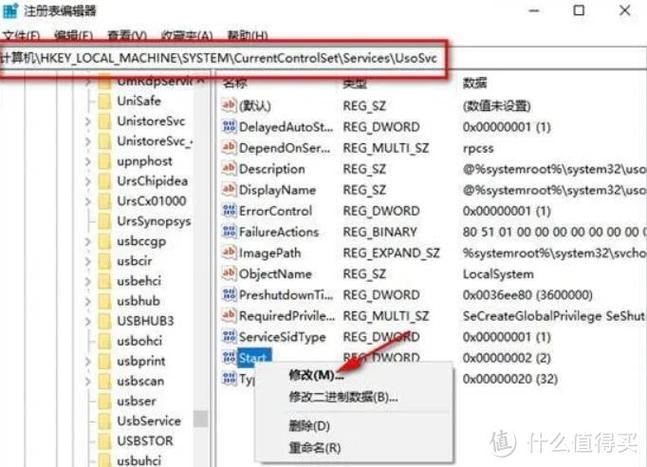This screenshot has width=647, height=467.
Task: Select the USBSTOR folder icon
Action: [x=105, y=441]
